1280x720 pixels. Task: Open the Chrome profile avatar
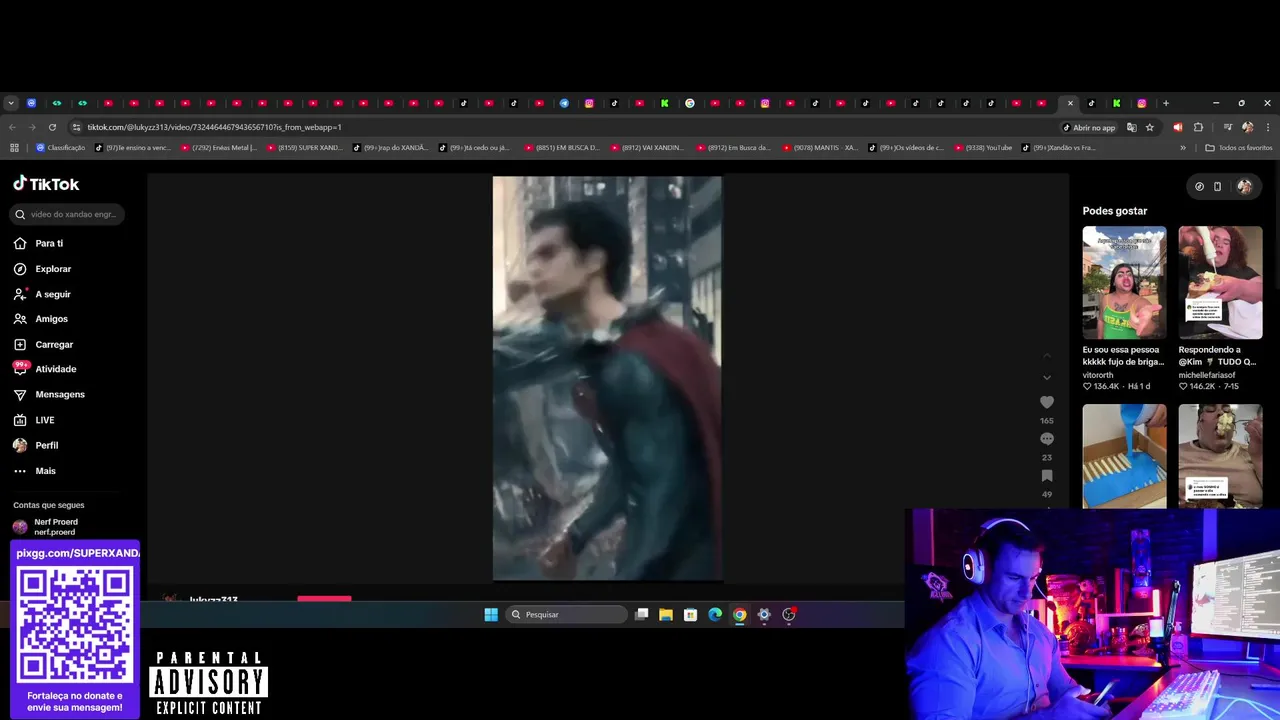[1247, 127]
